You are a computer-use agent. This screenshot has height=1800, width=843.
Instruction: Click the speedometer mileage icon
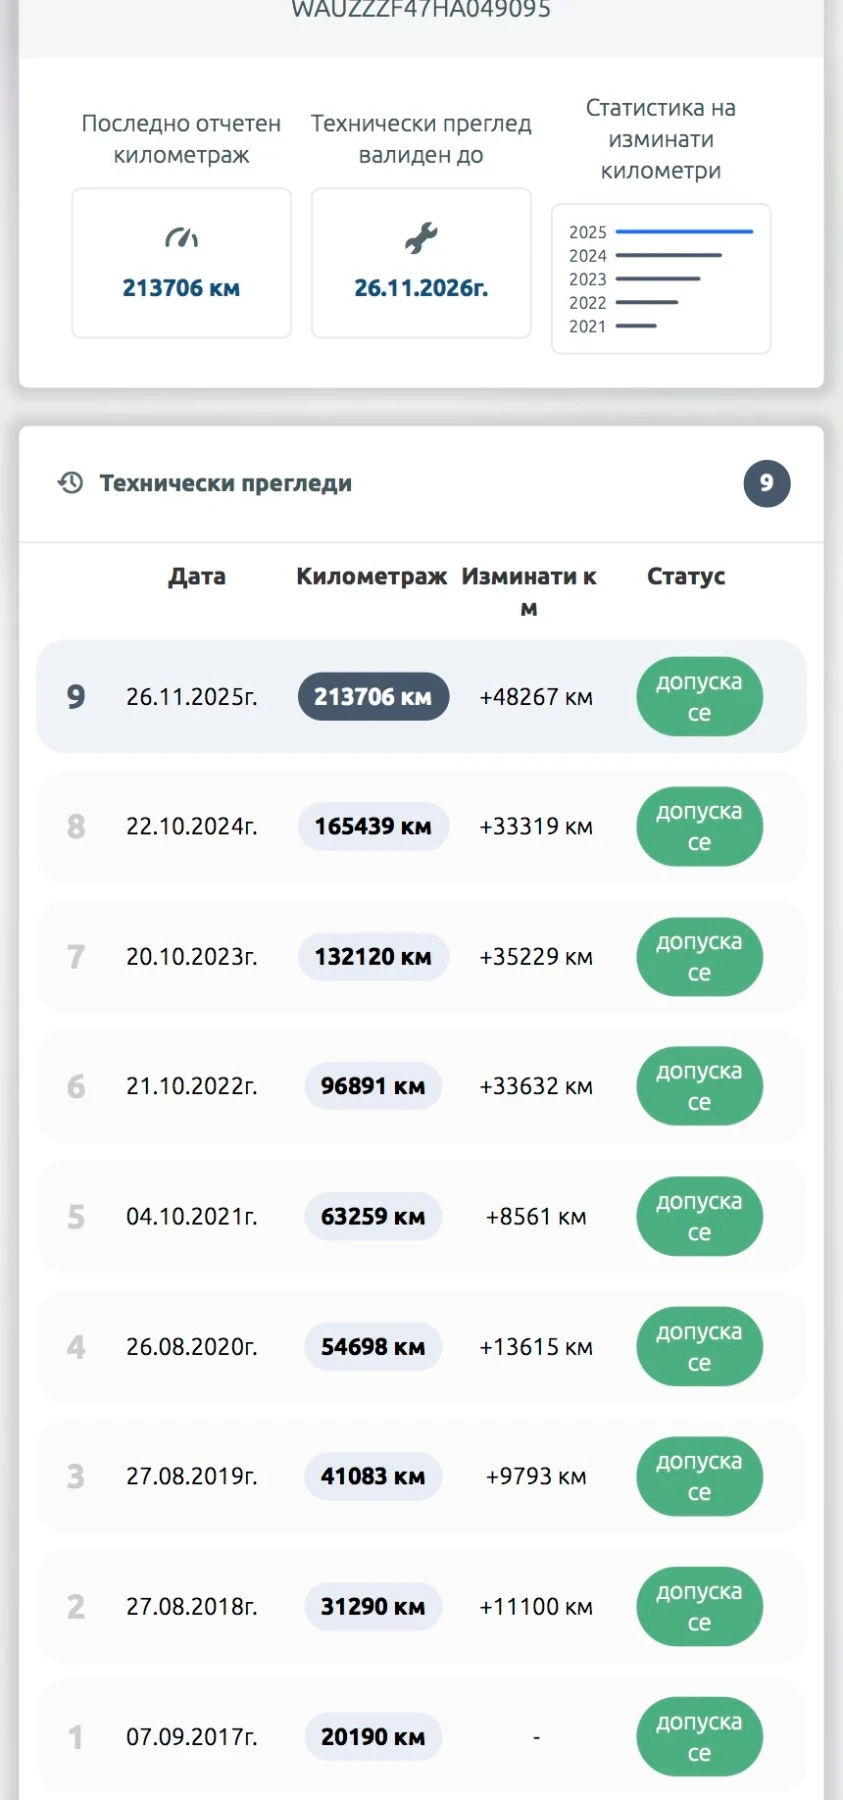pos(181,238)
